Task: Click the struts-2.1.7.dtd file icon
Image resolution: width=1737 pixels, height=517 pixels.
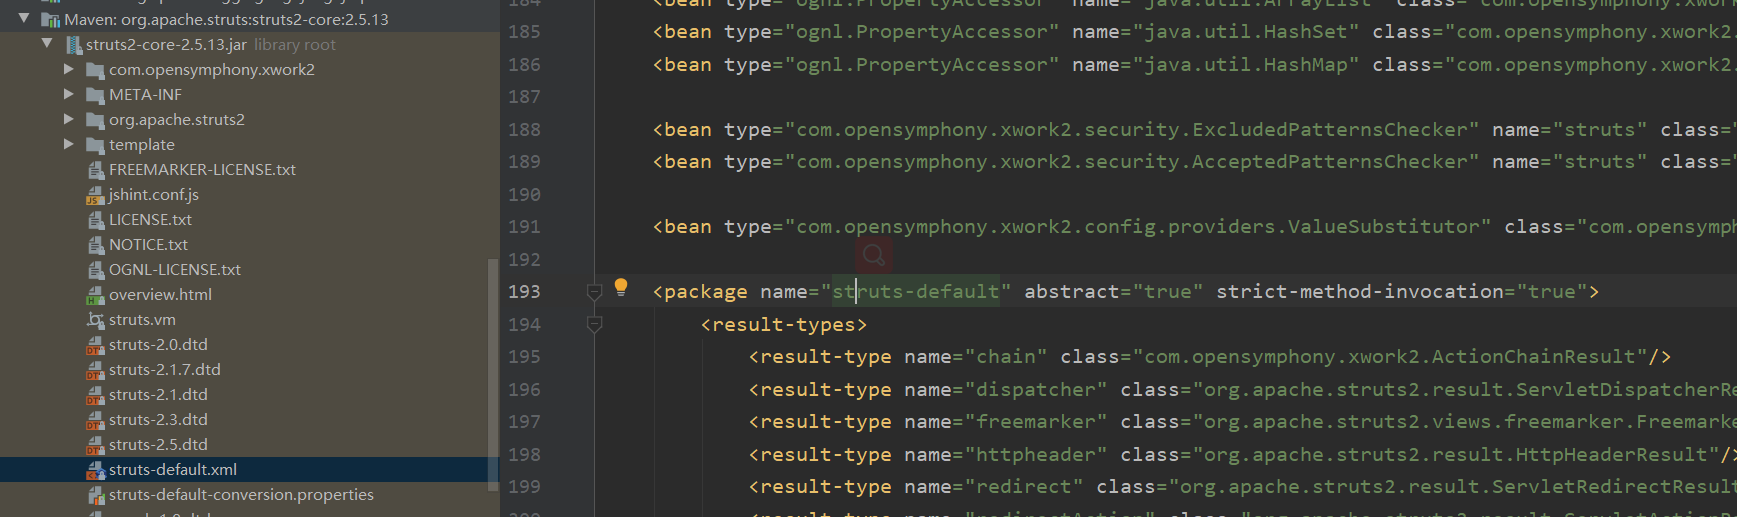Action: [95, 370]
